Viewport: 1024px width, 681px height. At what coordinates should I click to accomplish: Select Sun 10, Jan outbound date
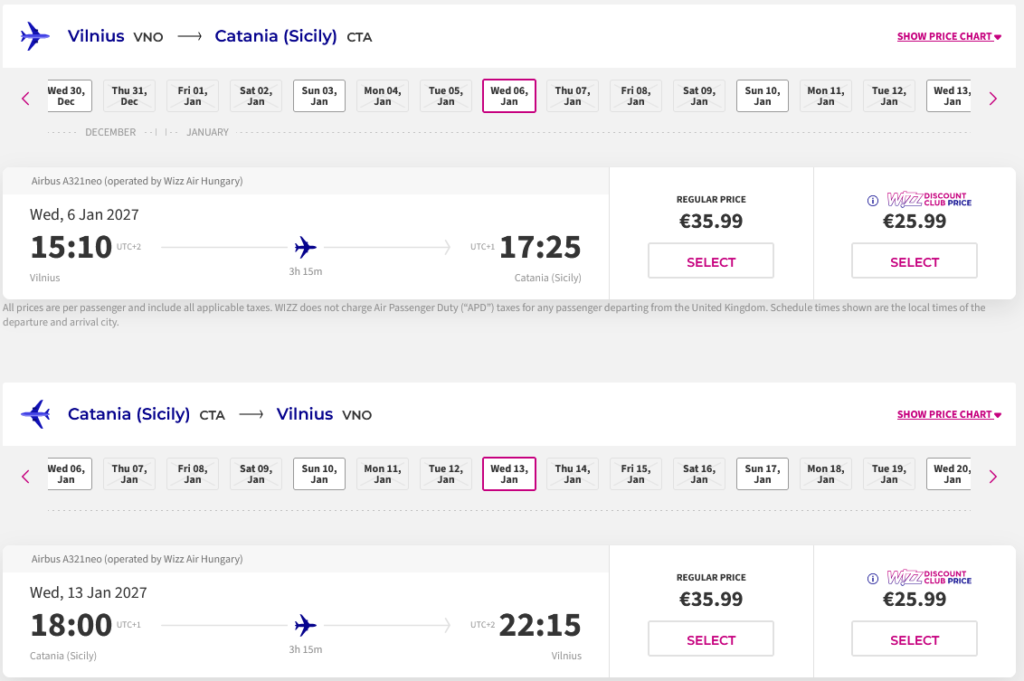point(762,96)
